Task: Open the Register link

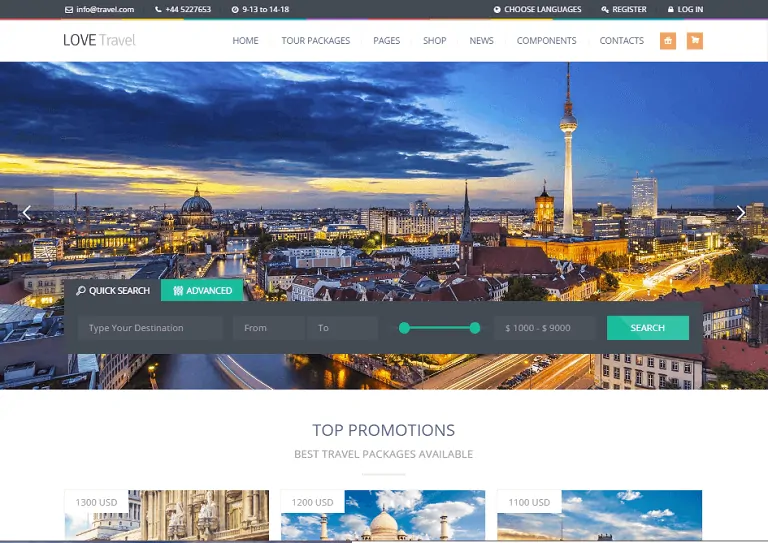Action: pyautogui.click(x=624, y=9)
